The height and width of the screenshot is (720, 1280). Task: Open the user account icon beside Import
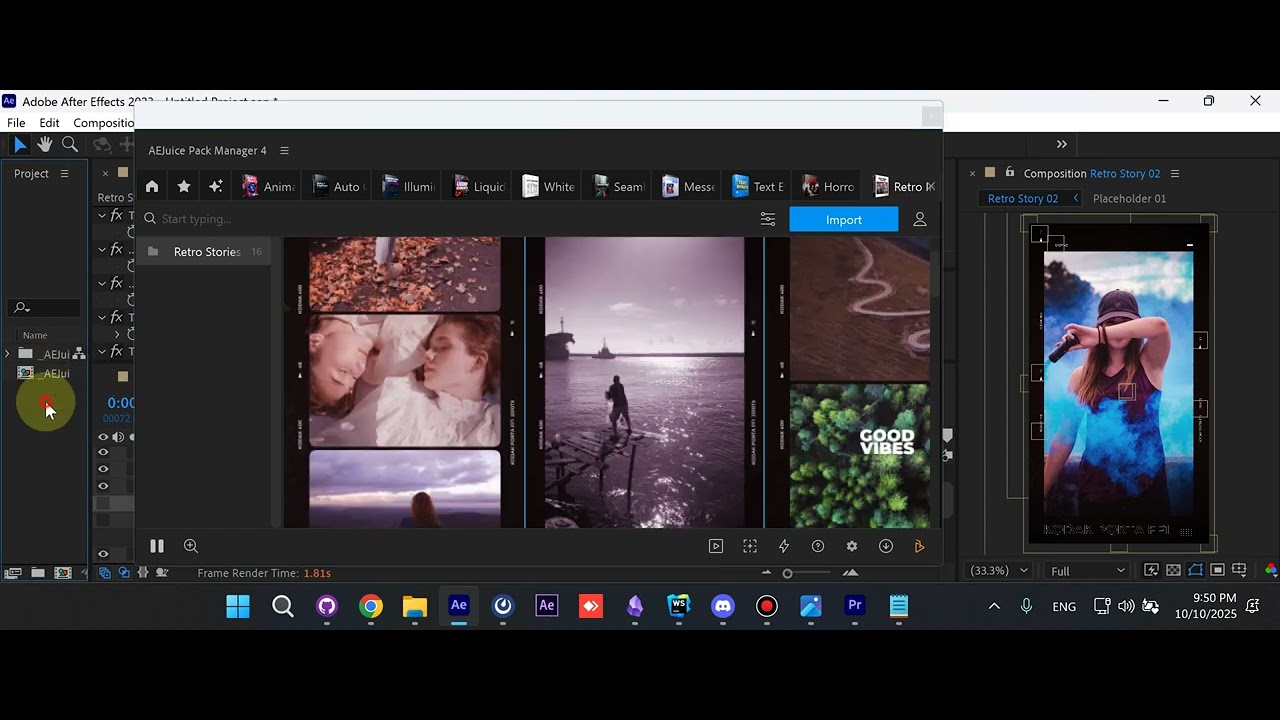point(920,219)
